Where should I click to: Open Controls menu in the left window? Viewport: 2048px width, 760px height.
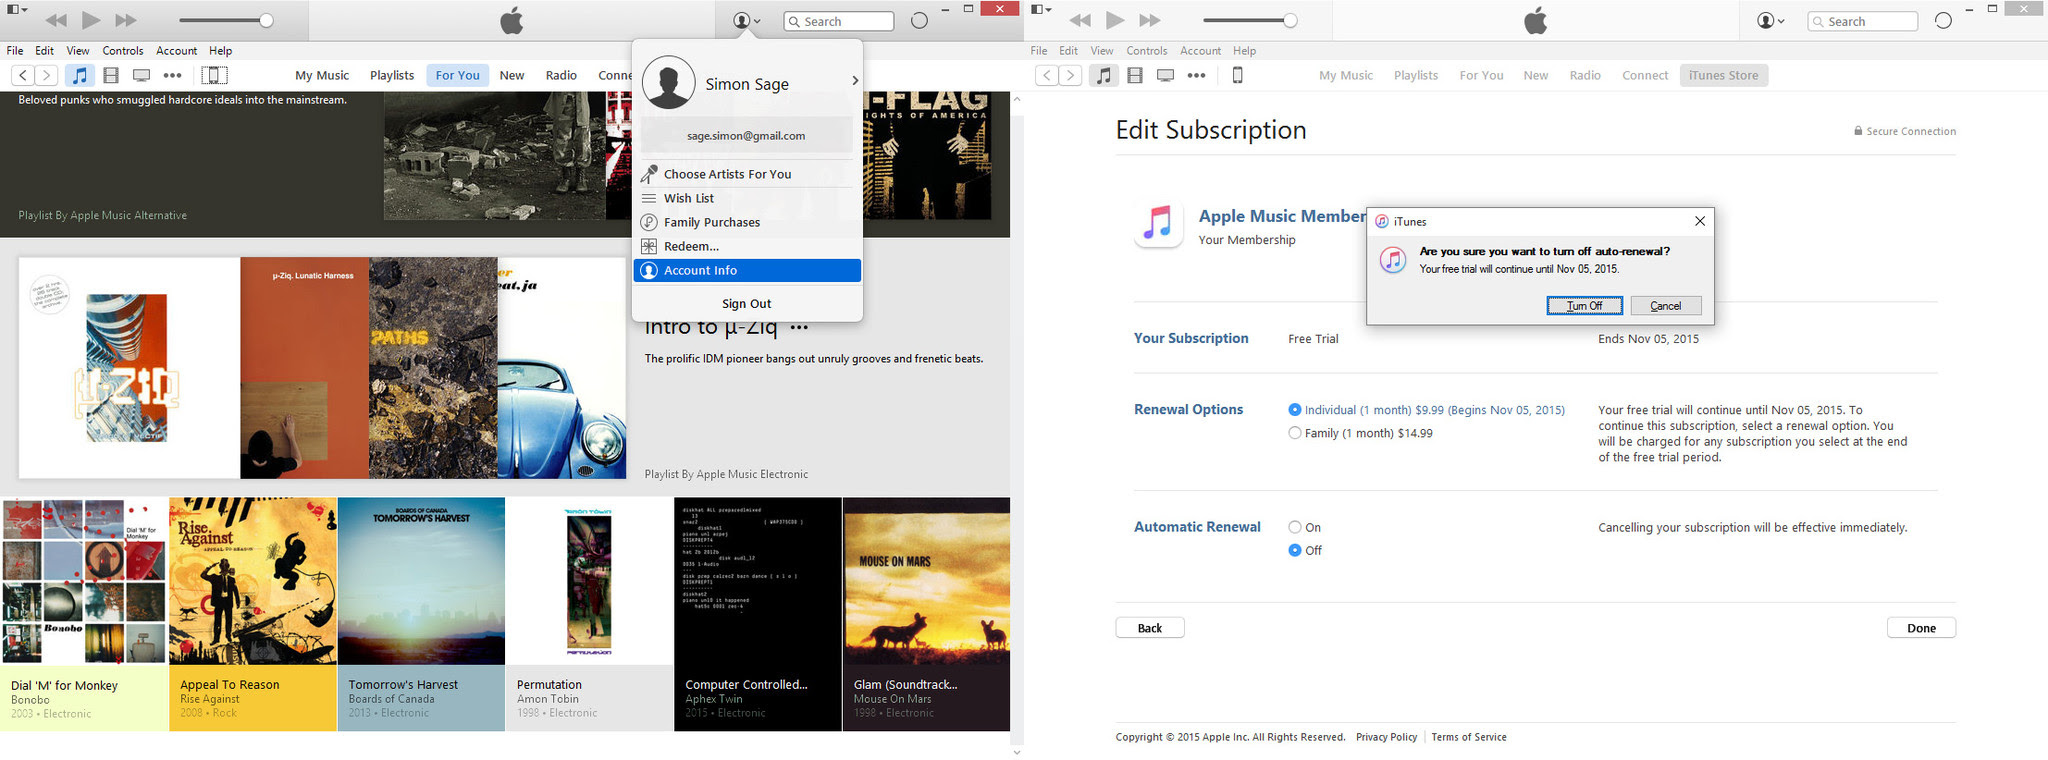pyautogui.click(x=123, y=51)
